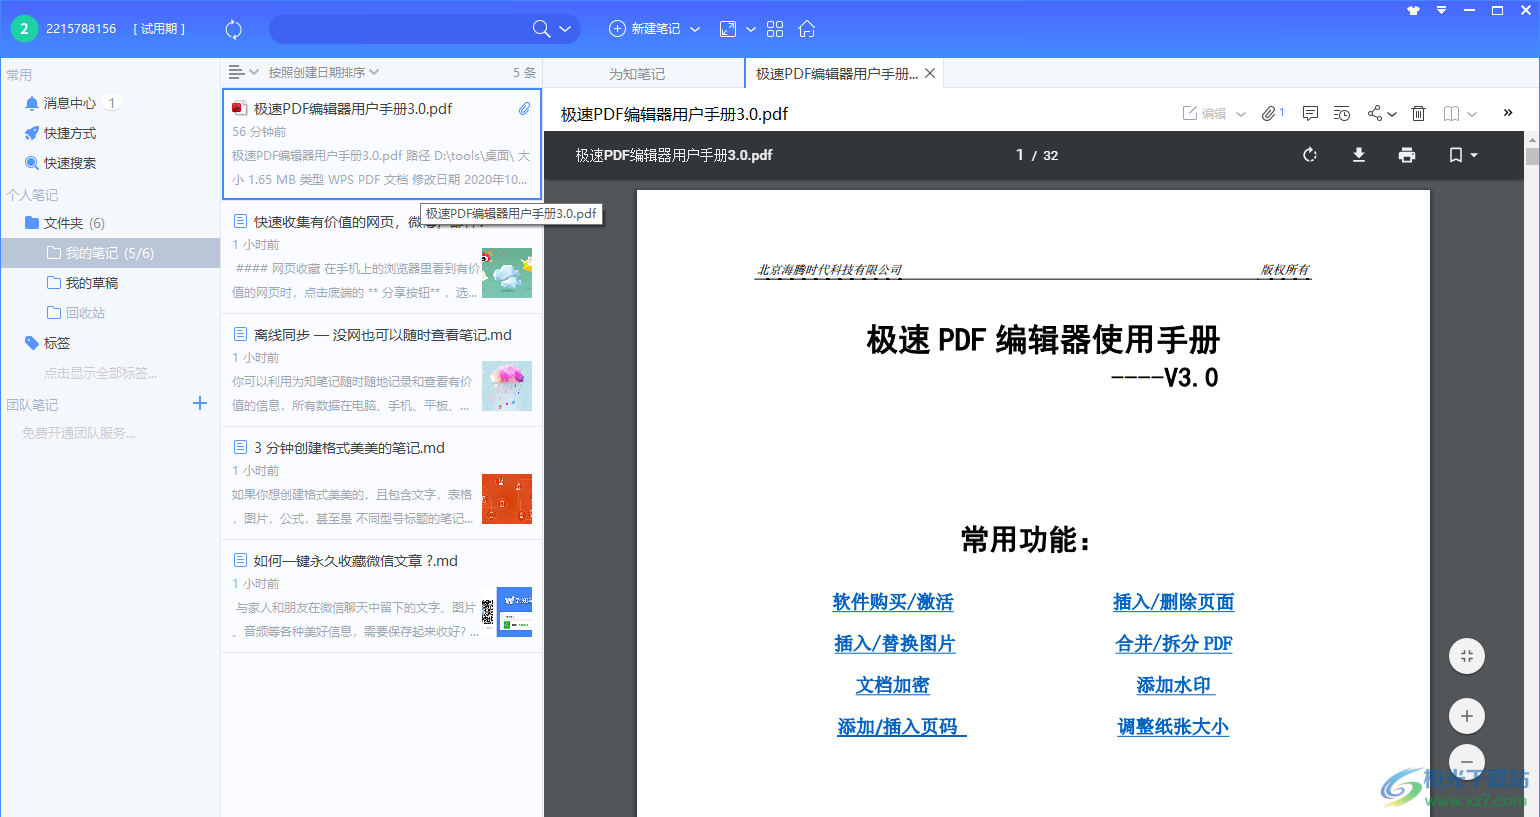1540x817 pixels.
Task: Download the PDF file
Action: [1359, 155]
